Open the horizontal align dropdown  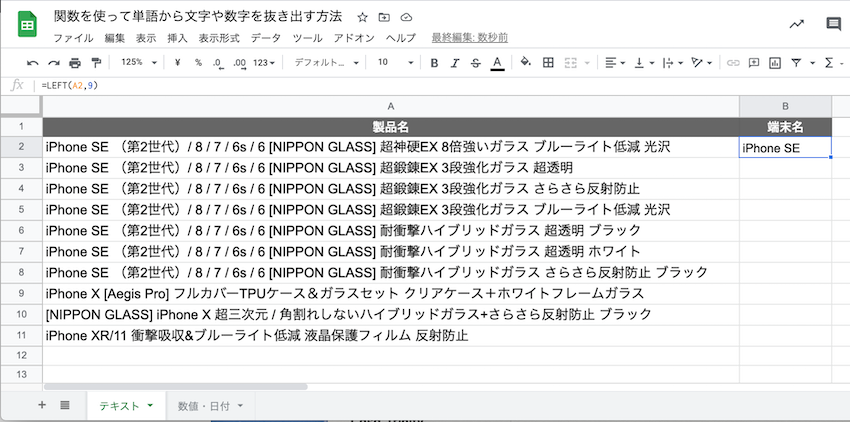[614, 62]
